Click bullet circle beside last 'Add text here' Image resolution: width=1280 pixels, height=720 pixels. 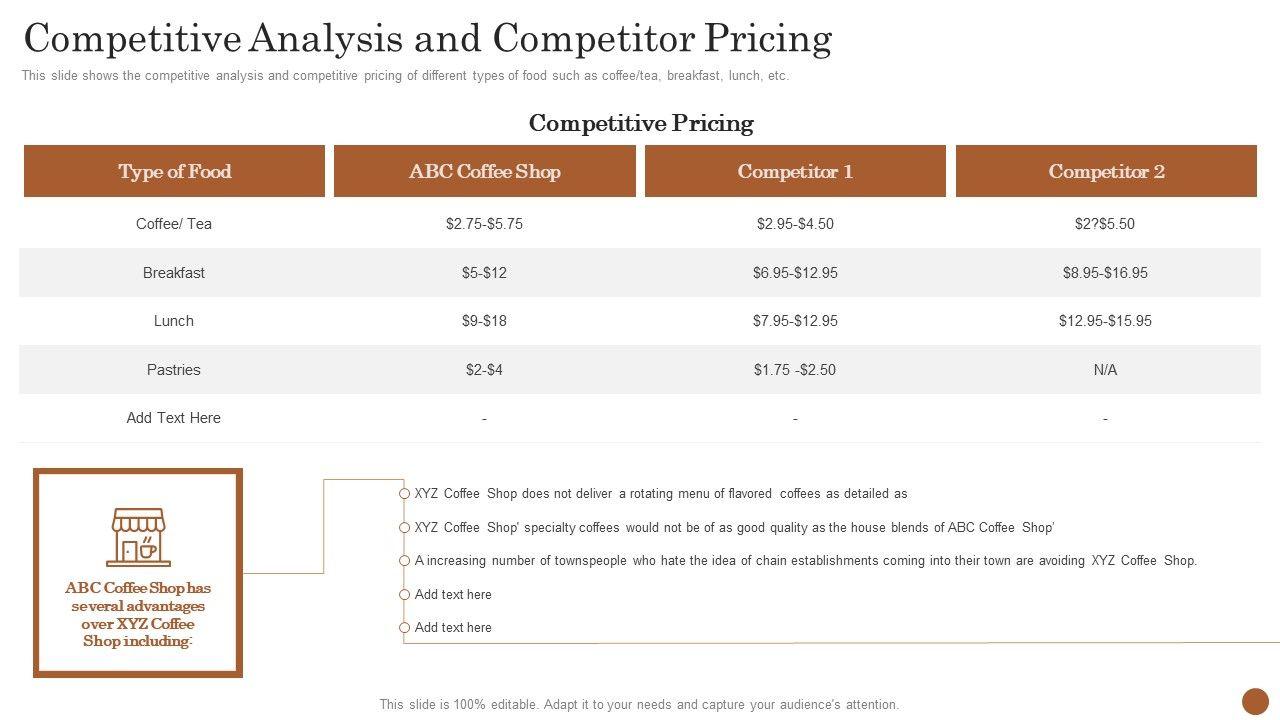(404, 628)
